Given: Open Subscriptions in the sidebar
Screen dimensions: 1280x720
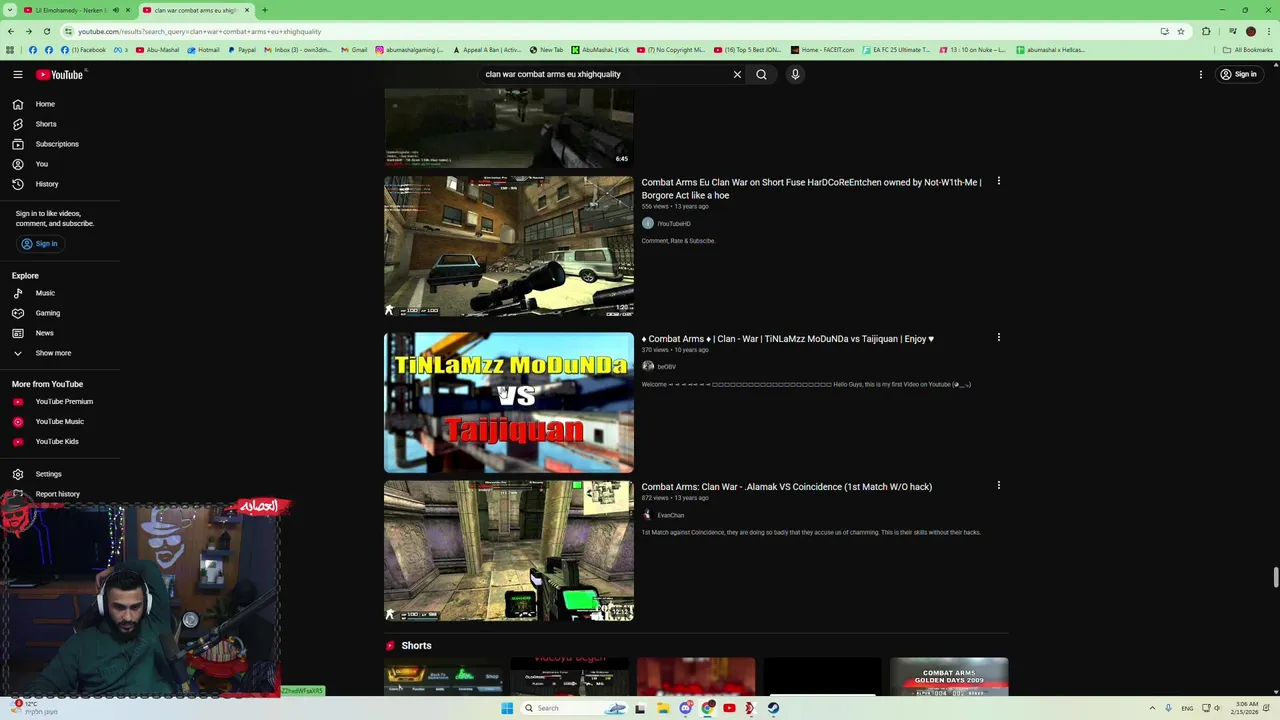Looking at the screenshot, I should 57,144.
